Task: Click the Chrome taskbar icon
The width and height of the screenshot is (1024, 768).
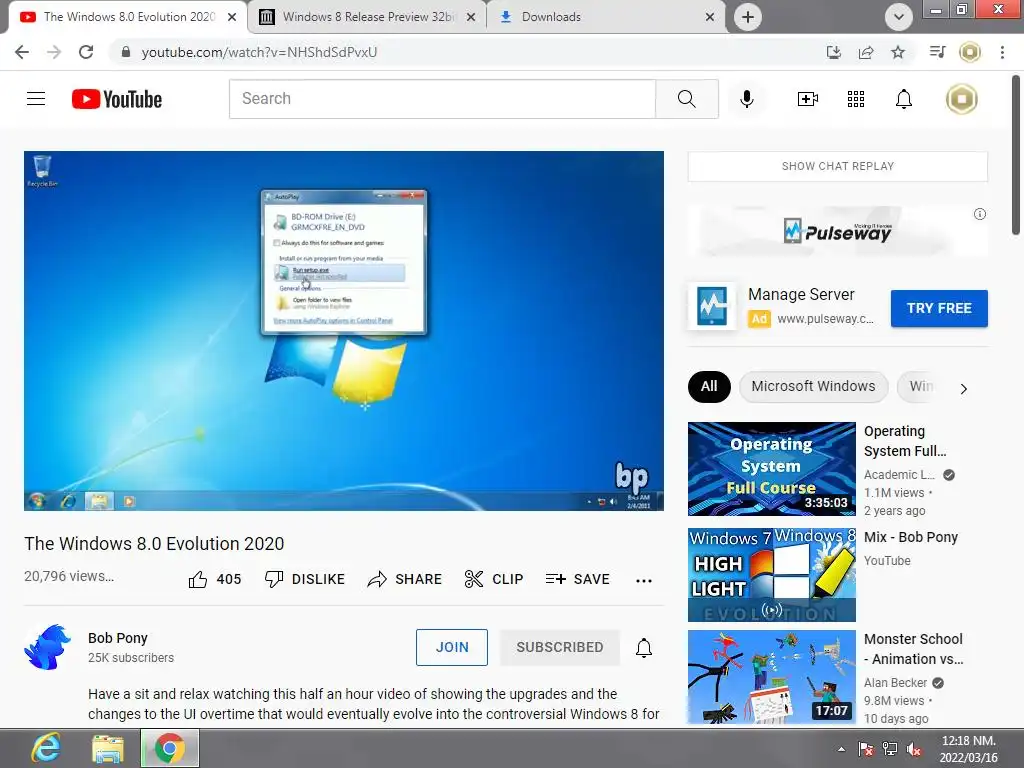Action: [x=170, y=748]
